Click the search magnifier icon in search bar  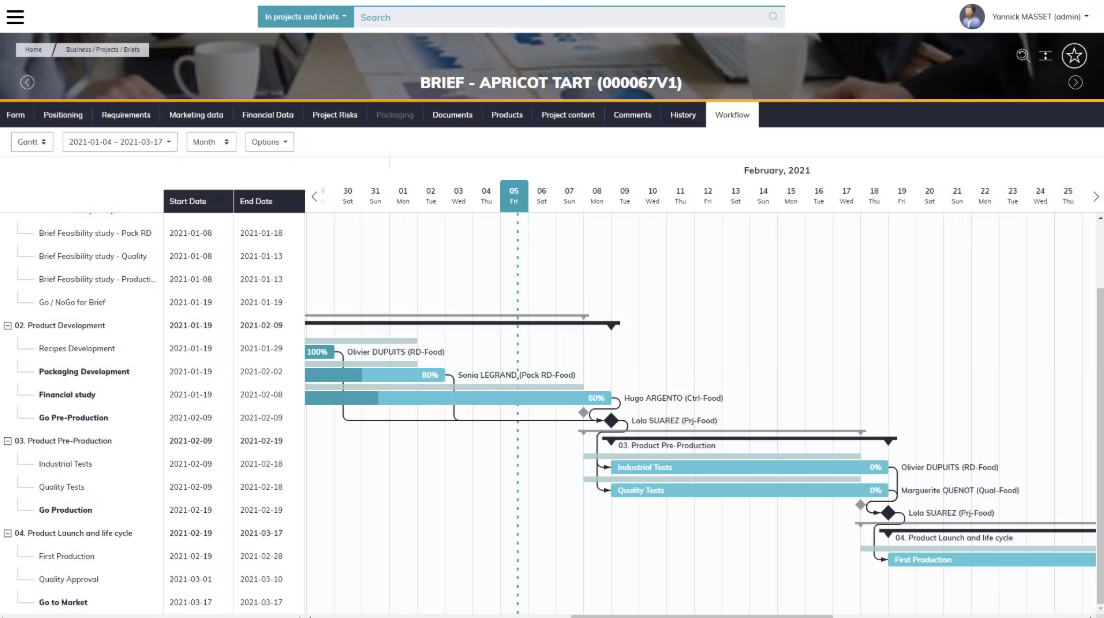pyautogui.click(x=773, y=17)
